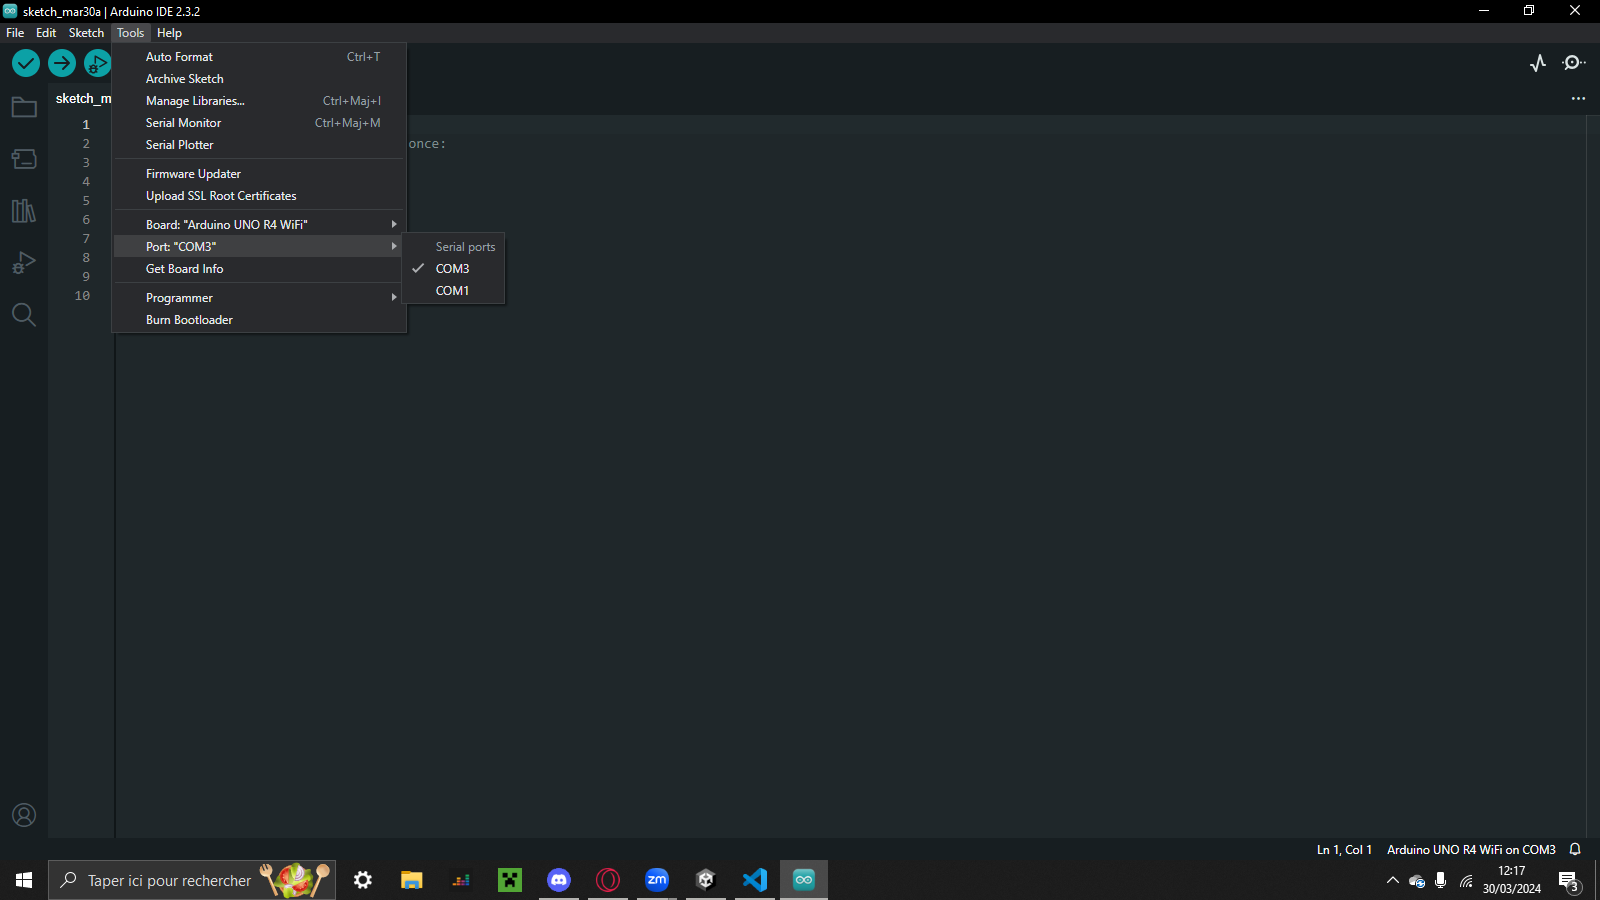
Task: Click the Windows taskbar search box
Action: coord(192,880)
